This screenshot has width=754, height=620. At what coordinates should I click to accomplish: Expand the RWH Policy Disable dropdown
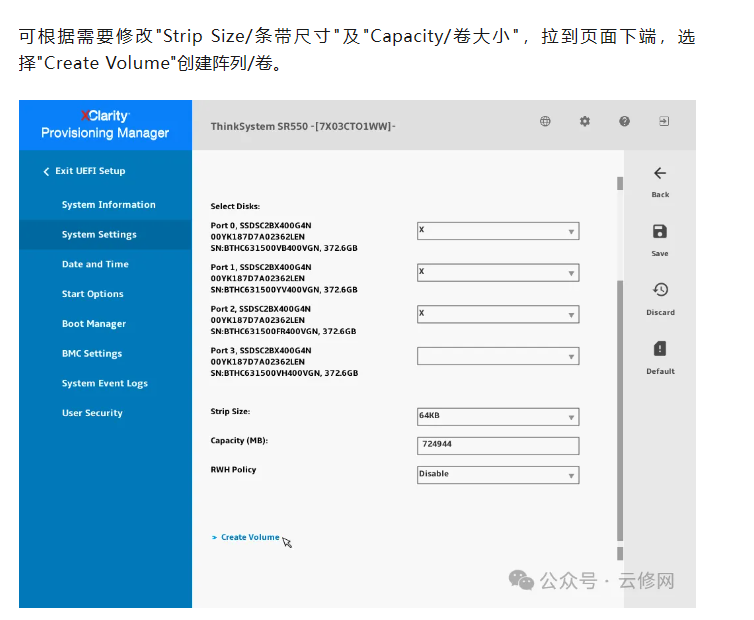coord(498,475)
